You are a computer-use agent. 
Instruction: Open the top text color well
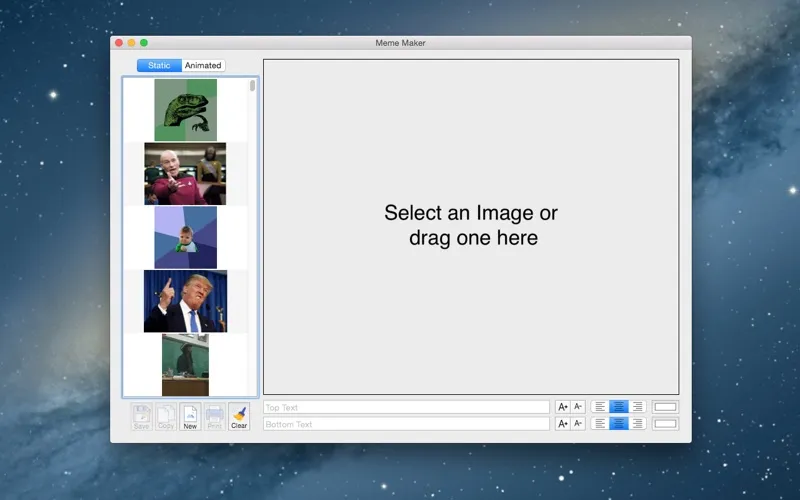(x=665, y=407)
